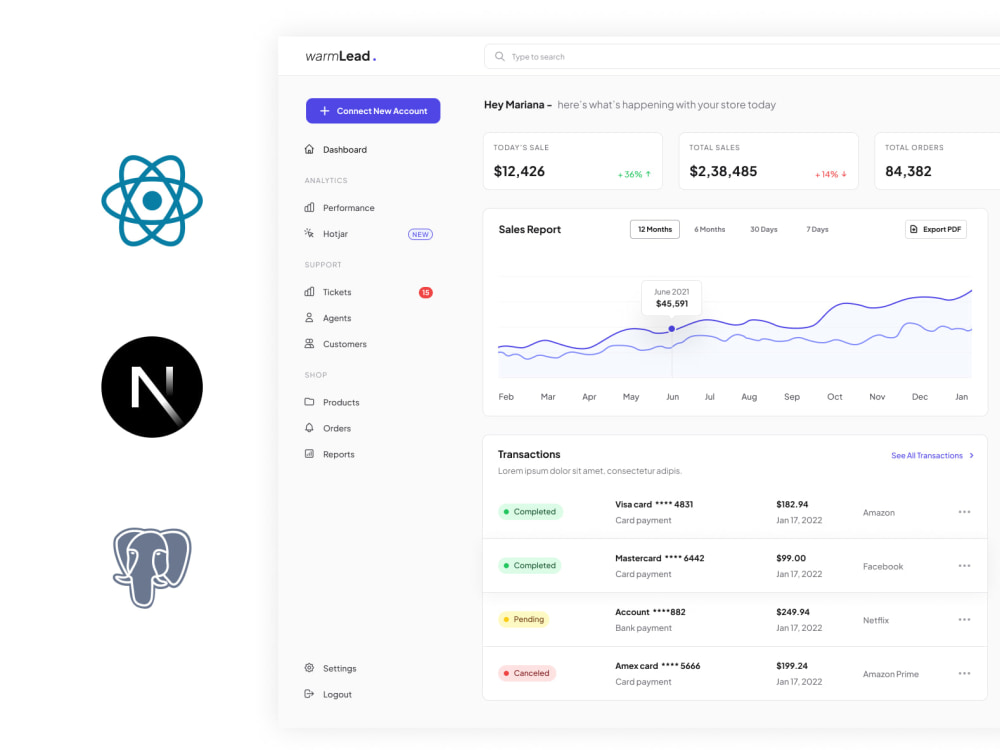The image size is (1000, 750).
Task: Open more options for Amazon Prime transaction
Action: tap(964, 673)
